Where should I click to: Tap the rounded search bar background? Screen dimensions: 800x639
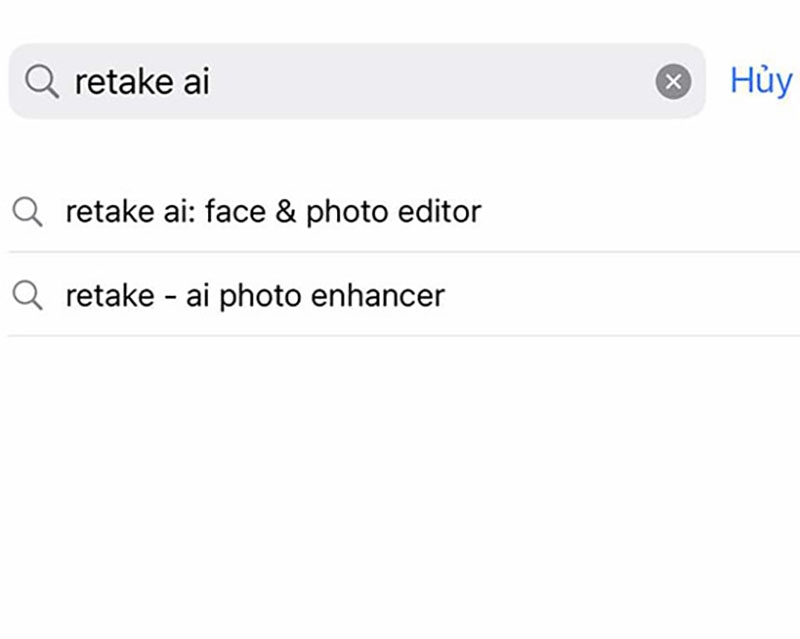point(400,82)
